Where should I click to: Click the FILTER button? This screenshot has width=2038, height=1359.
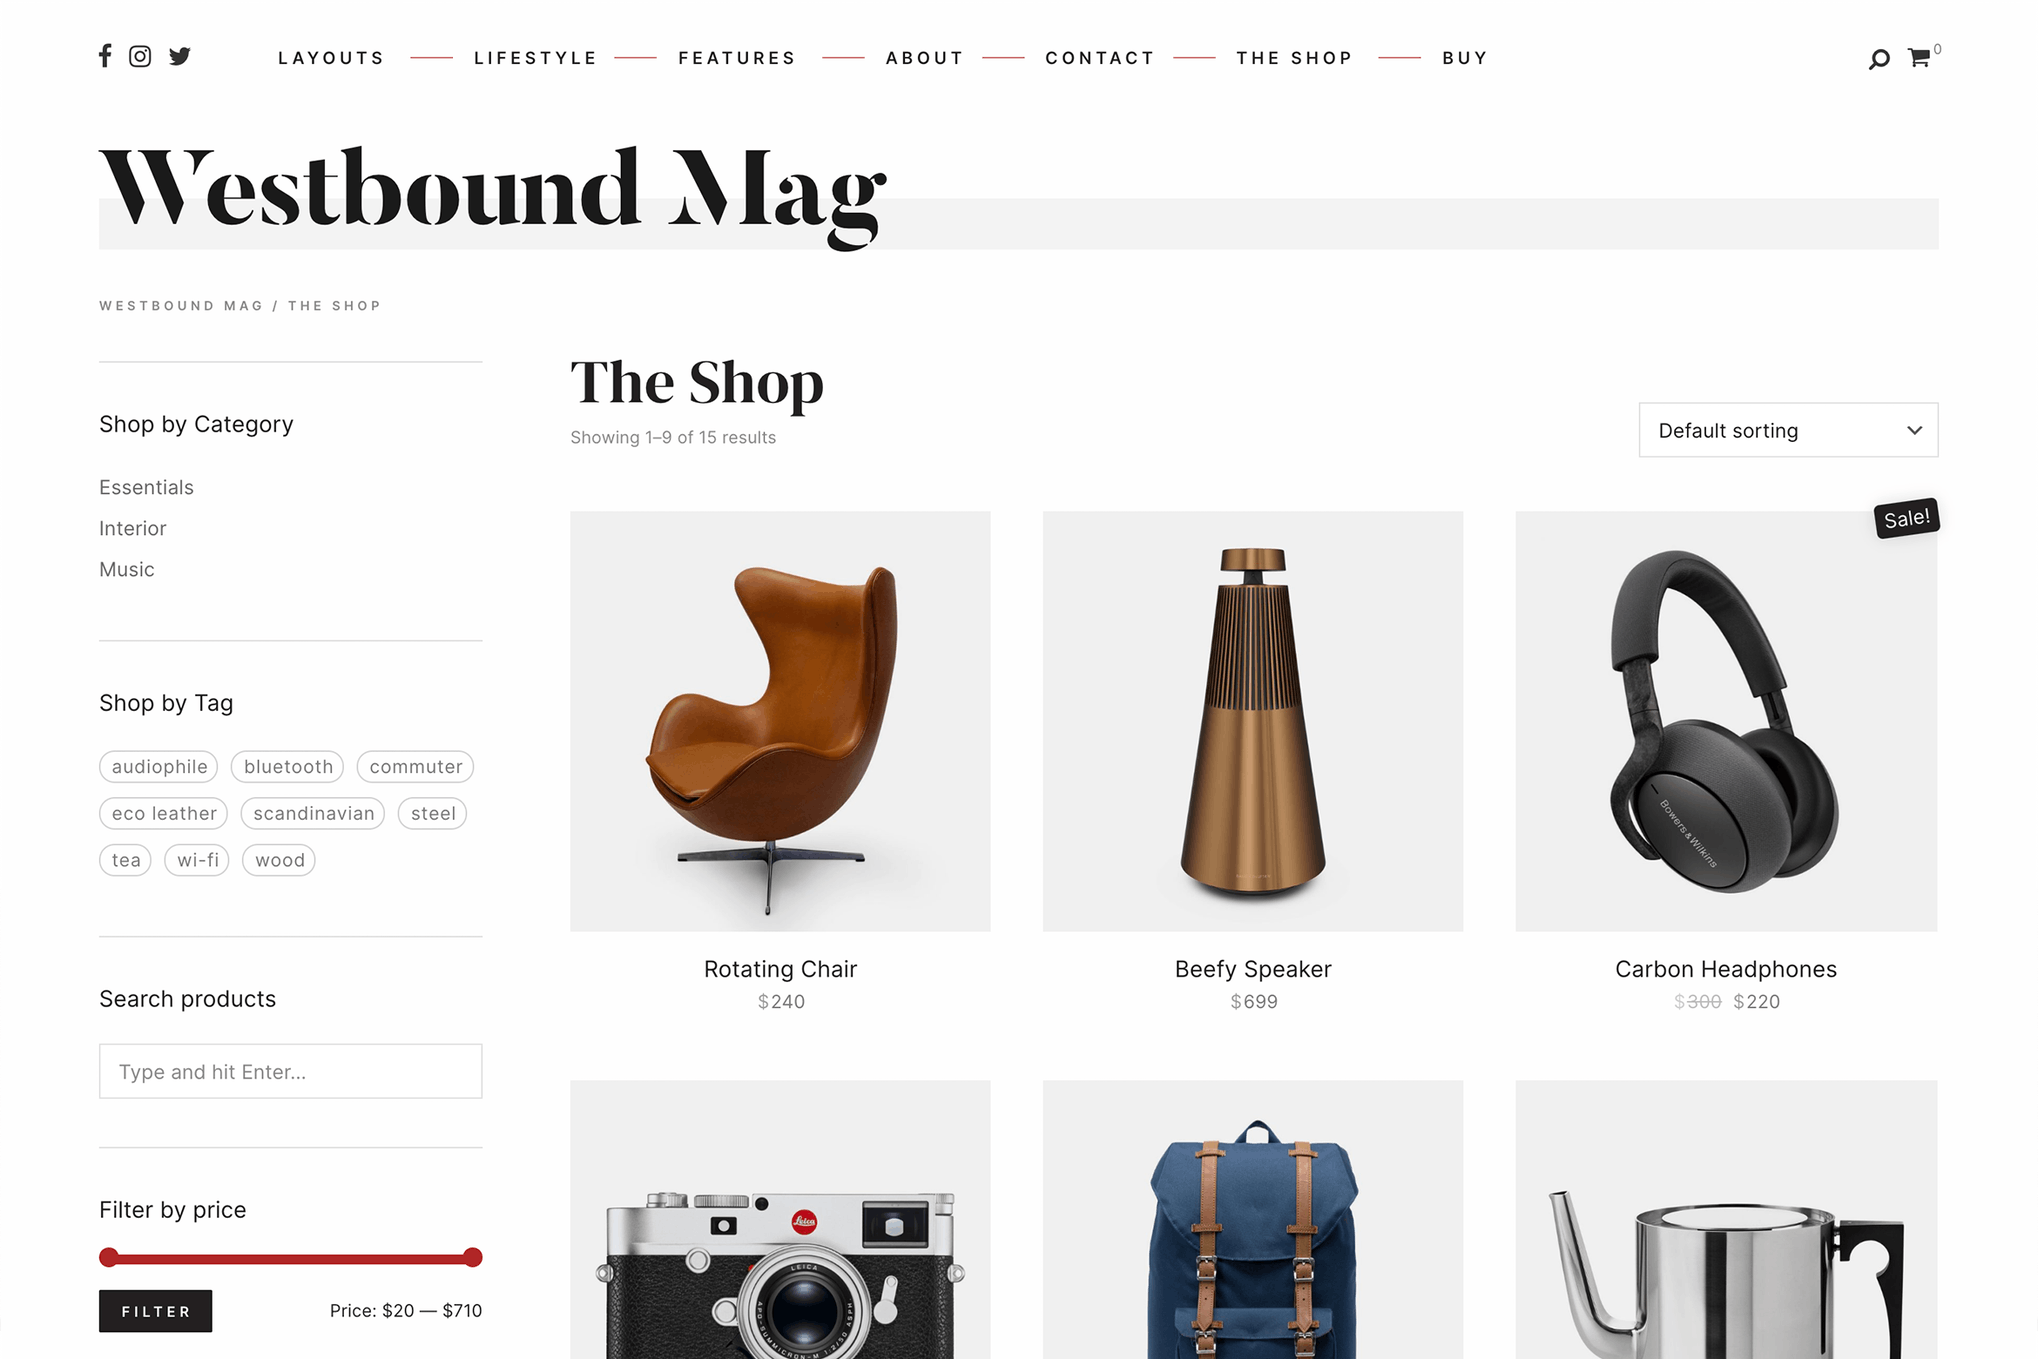(155, 1310)
